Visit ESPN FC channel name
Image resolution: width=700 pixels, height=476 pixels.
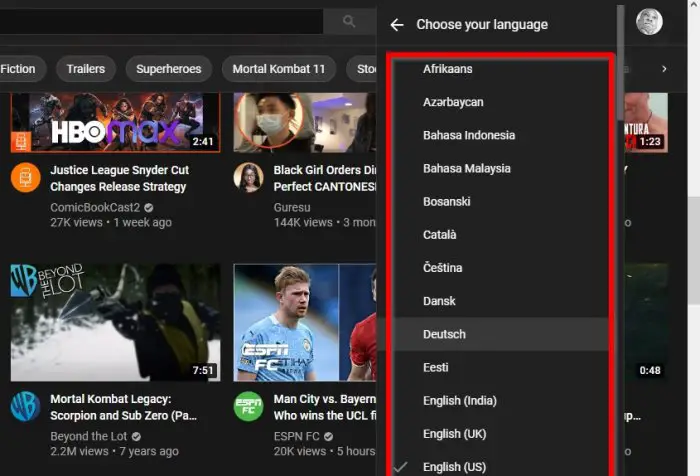coord(296,436)
